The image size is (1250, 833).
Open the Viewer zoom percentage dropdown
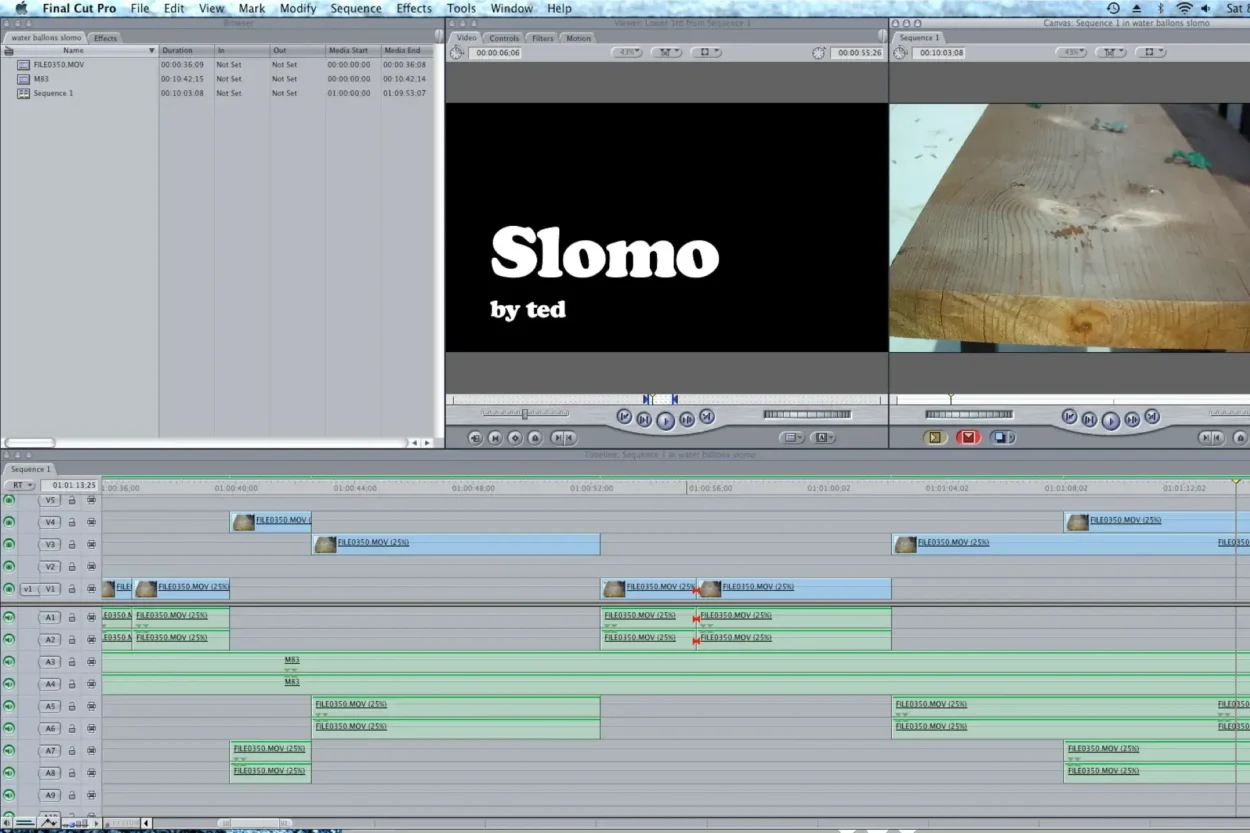click(627, 52)
